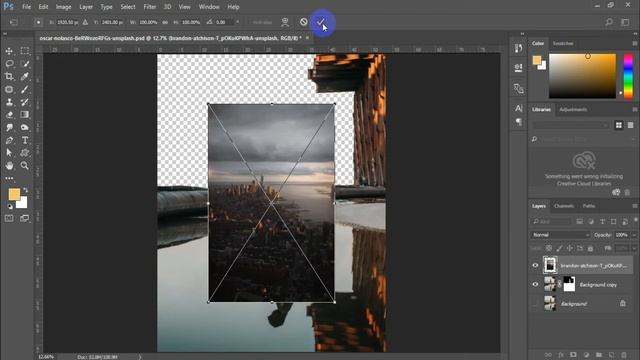Select the Path Selection tool
This screenshot has width=640, height=360.
click(9, 153)
